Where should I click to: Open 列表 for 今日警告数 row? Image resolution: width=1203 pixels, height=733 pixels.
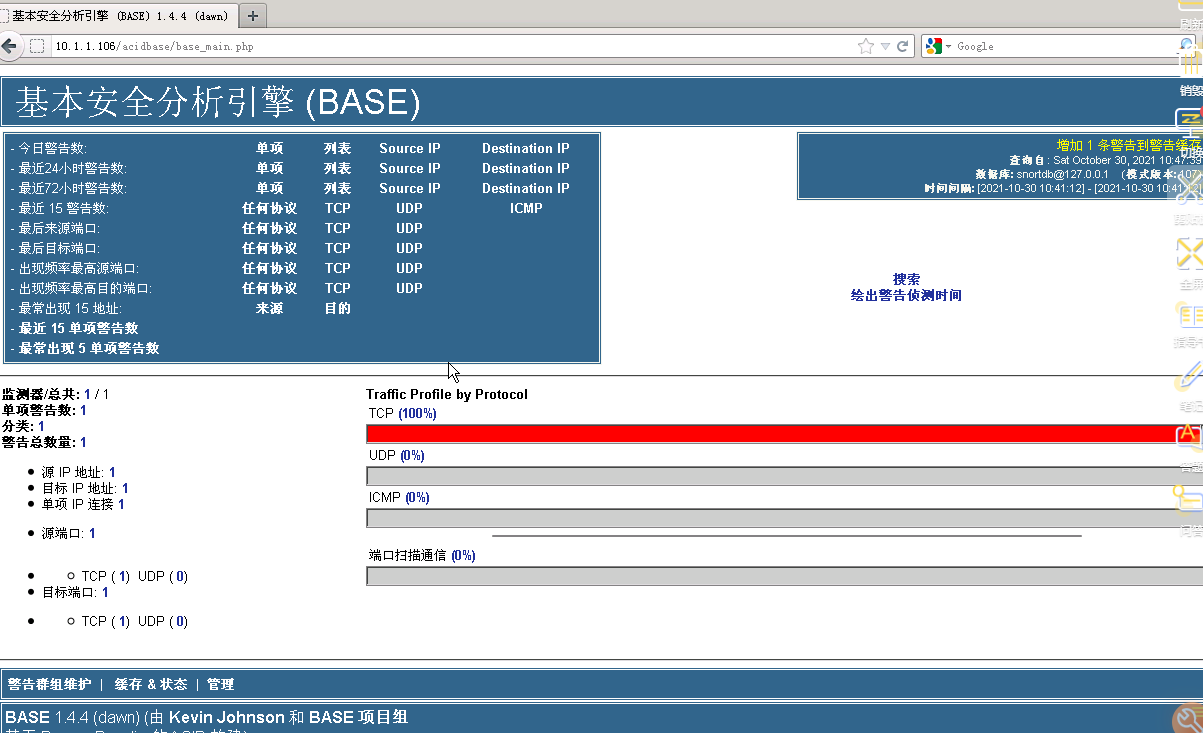[338, 148]
